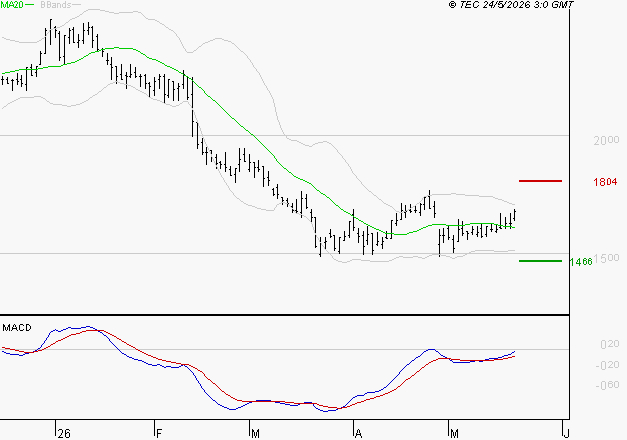Click the A month label on time axis

(x=358, y=434)
